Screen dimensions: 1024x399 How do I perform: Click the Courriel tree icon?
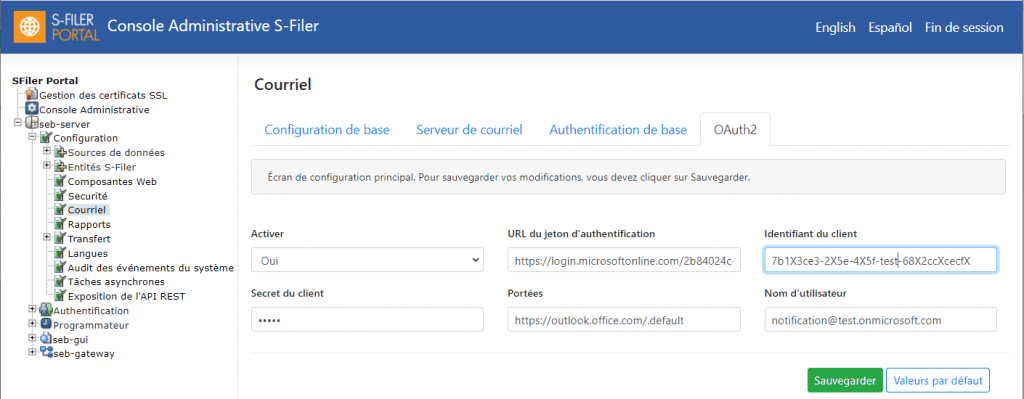pos(60,210)
